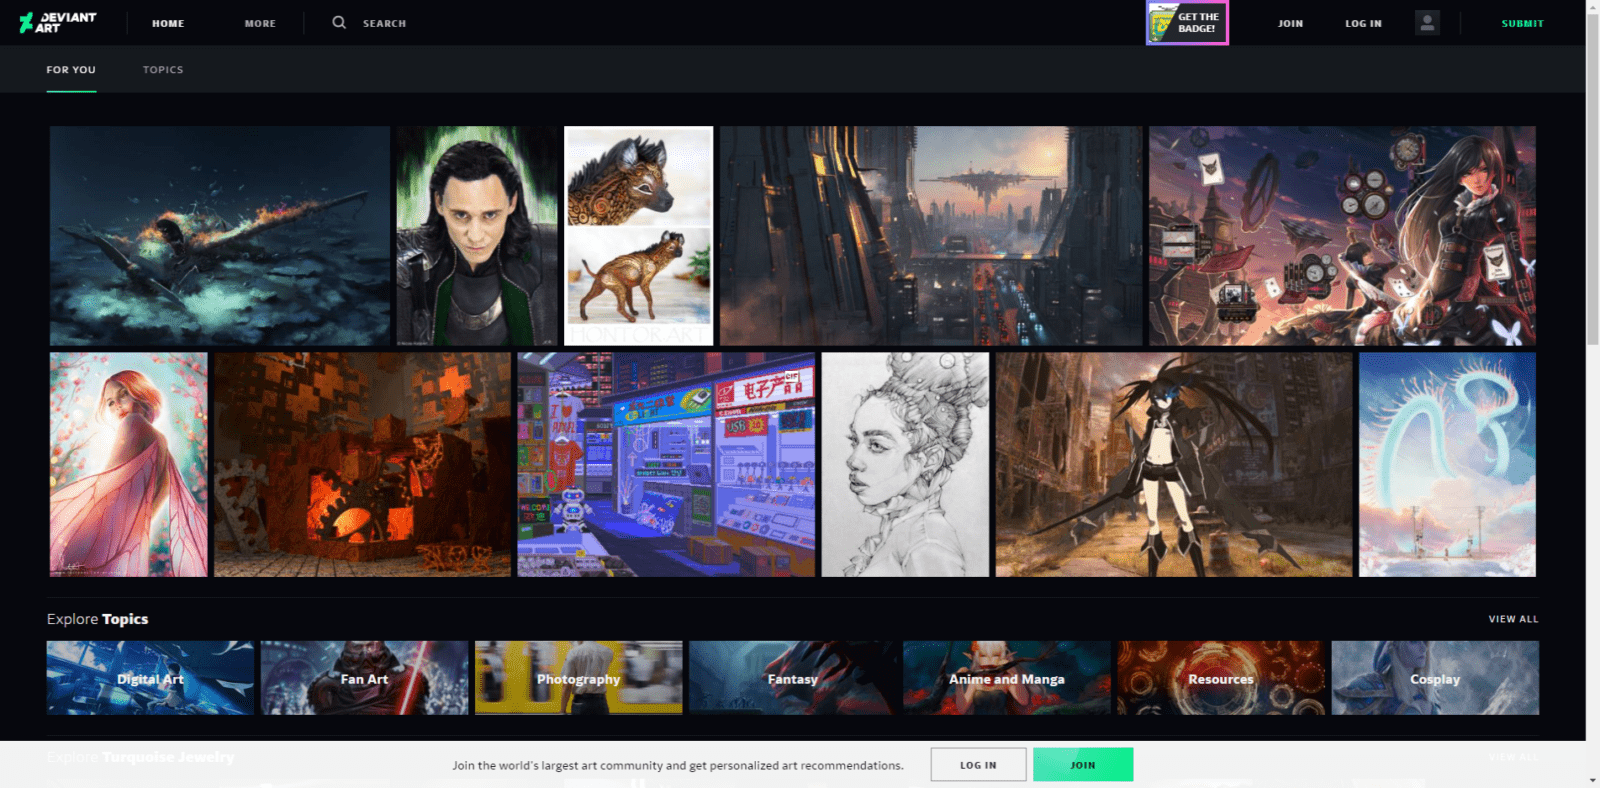Viewport: 1600px width, 788px height.
Task: Open the user avatar icon
Action: coord(1428,23)
